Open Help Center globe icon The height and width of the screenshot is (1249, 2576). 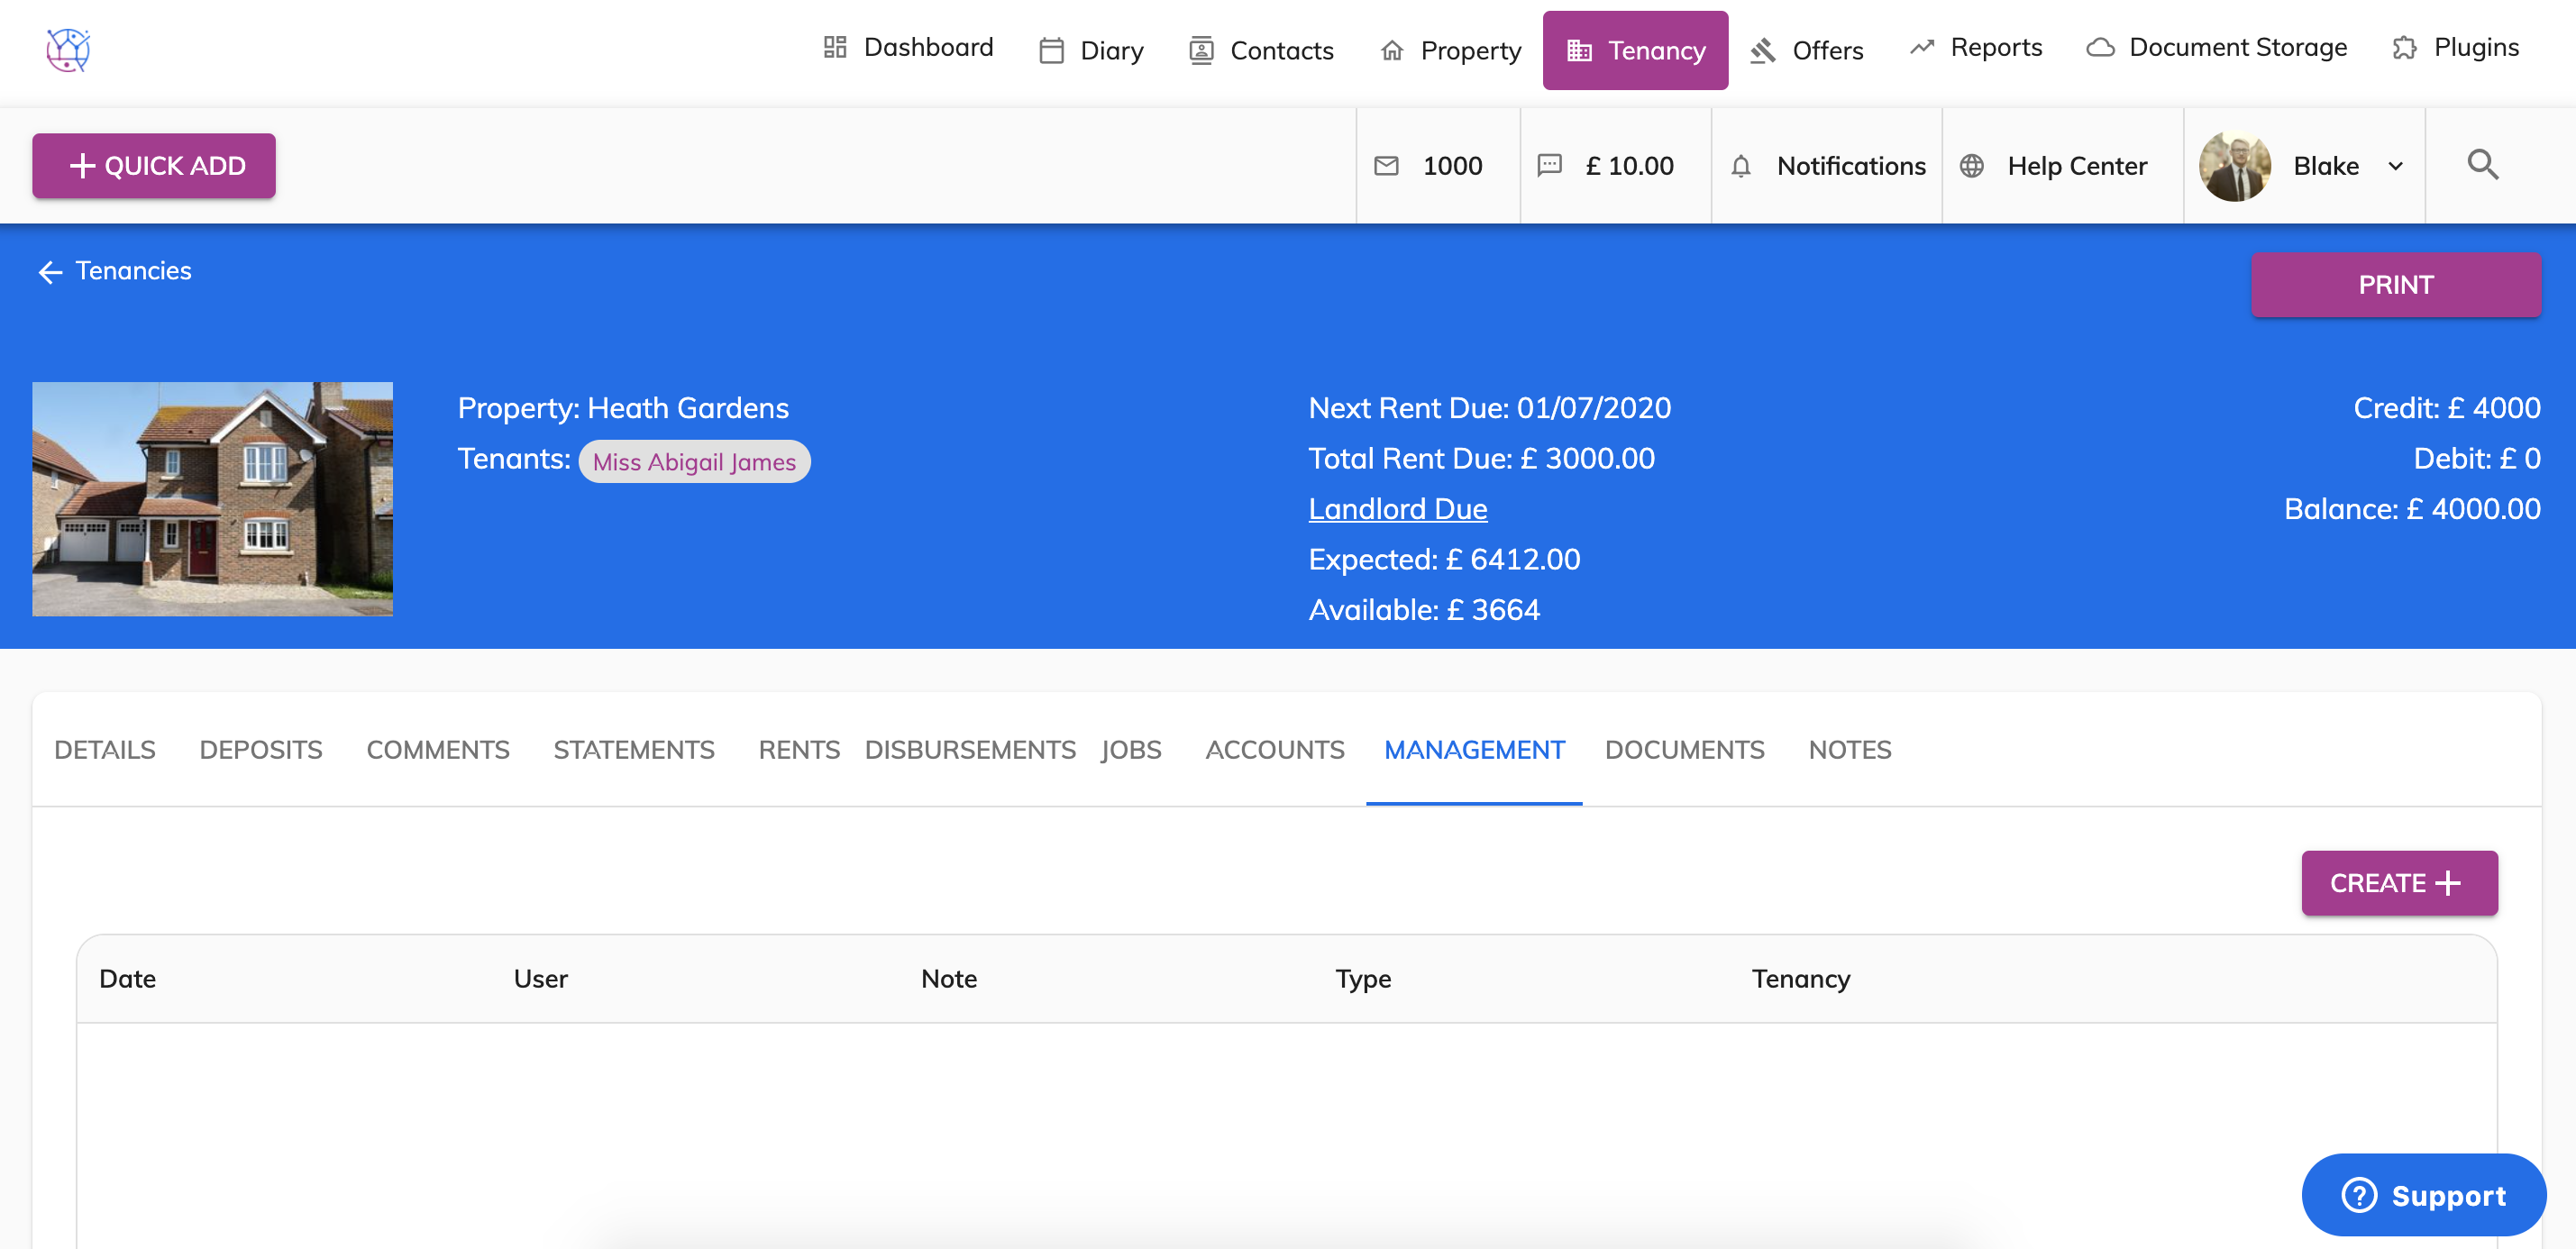click(1971, 166)
